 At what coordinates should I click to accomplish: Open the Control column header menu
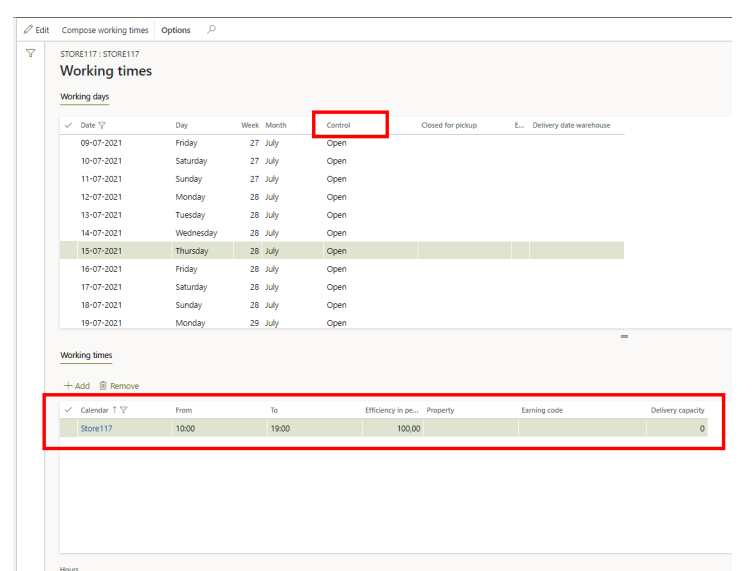click(338, 126)
